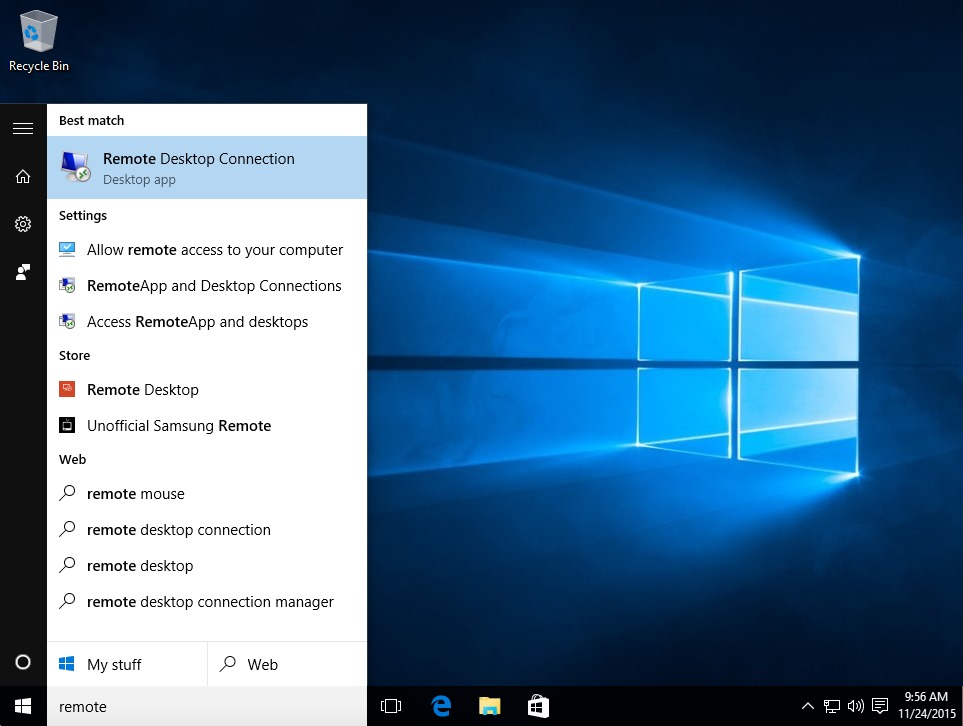Open File Explorer from taskbar
This screenshot has height=726, width=963.
point(489,706)
